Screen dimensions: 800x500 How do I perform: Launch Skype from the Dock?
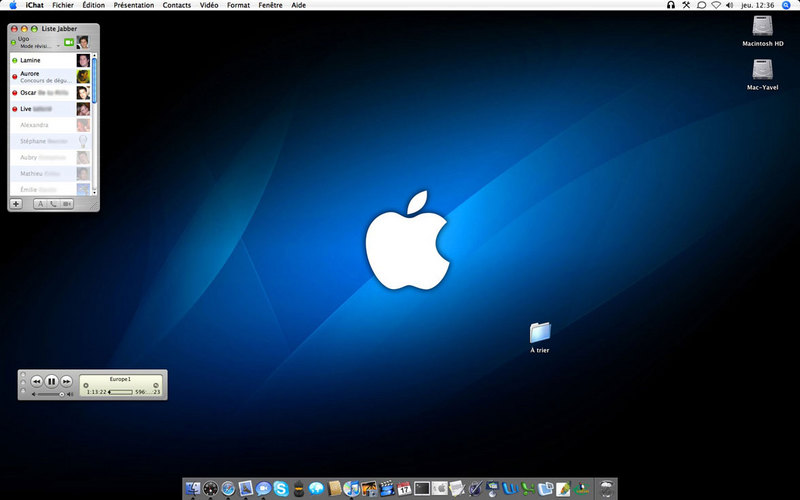click(x=281, y=488)
